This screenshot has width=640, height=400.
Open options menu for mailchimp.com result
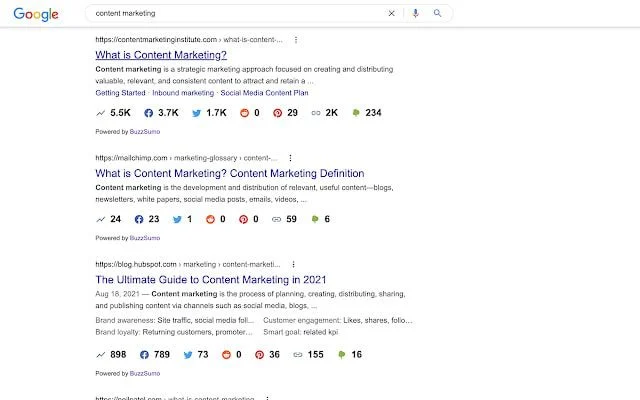tap(290, 158)
